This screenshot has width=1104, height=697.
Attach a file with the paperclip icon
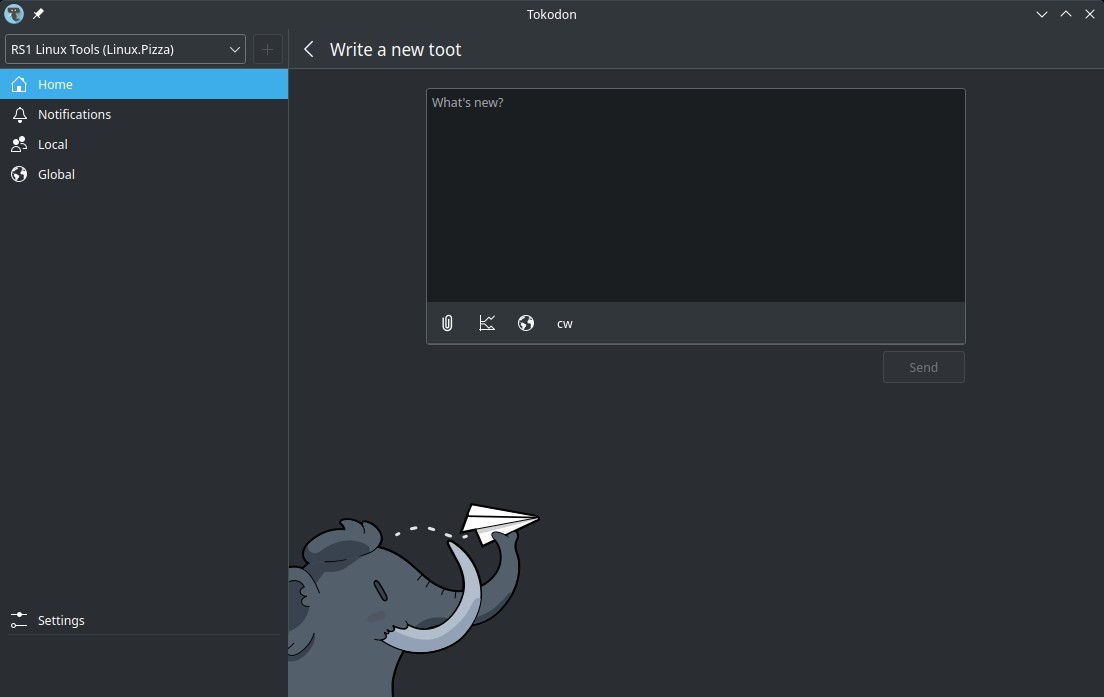click(x=447, y=323)
